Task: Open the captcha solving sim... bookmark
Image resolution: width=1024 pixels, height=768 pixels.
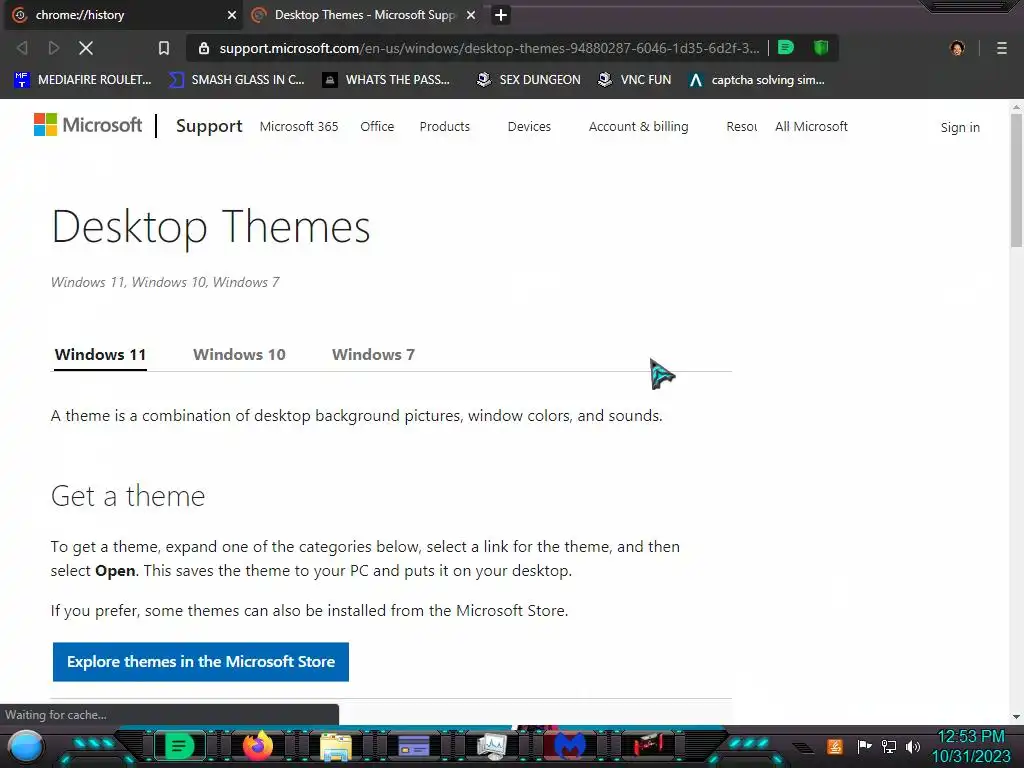Action: click(x=757, y=80)
